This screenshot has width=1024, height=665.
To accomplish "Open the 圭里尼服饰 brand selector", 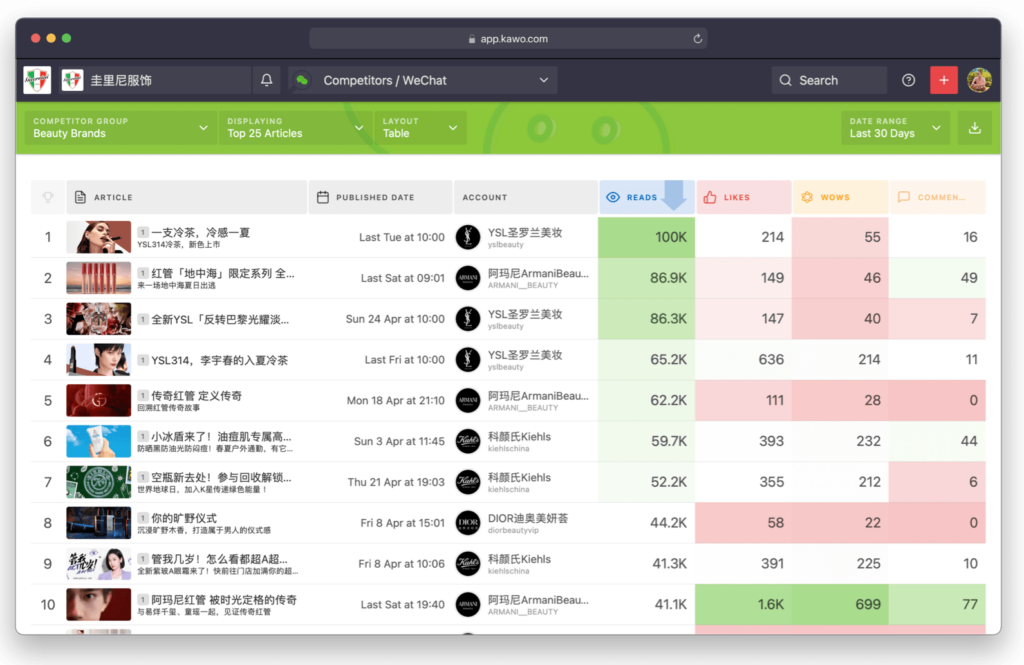I will pos(155,80).
